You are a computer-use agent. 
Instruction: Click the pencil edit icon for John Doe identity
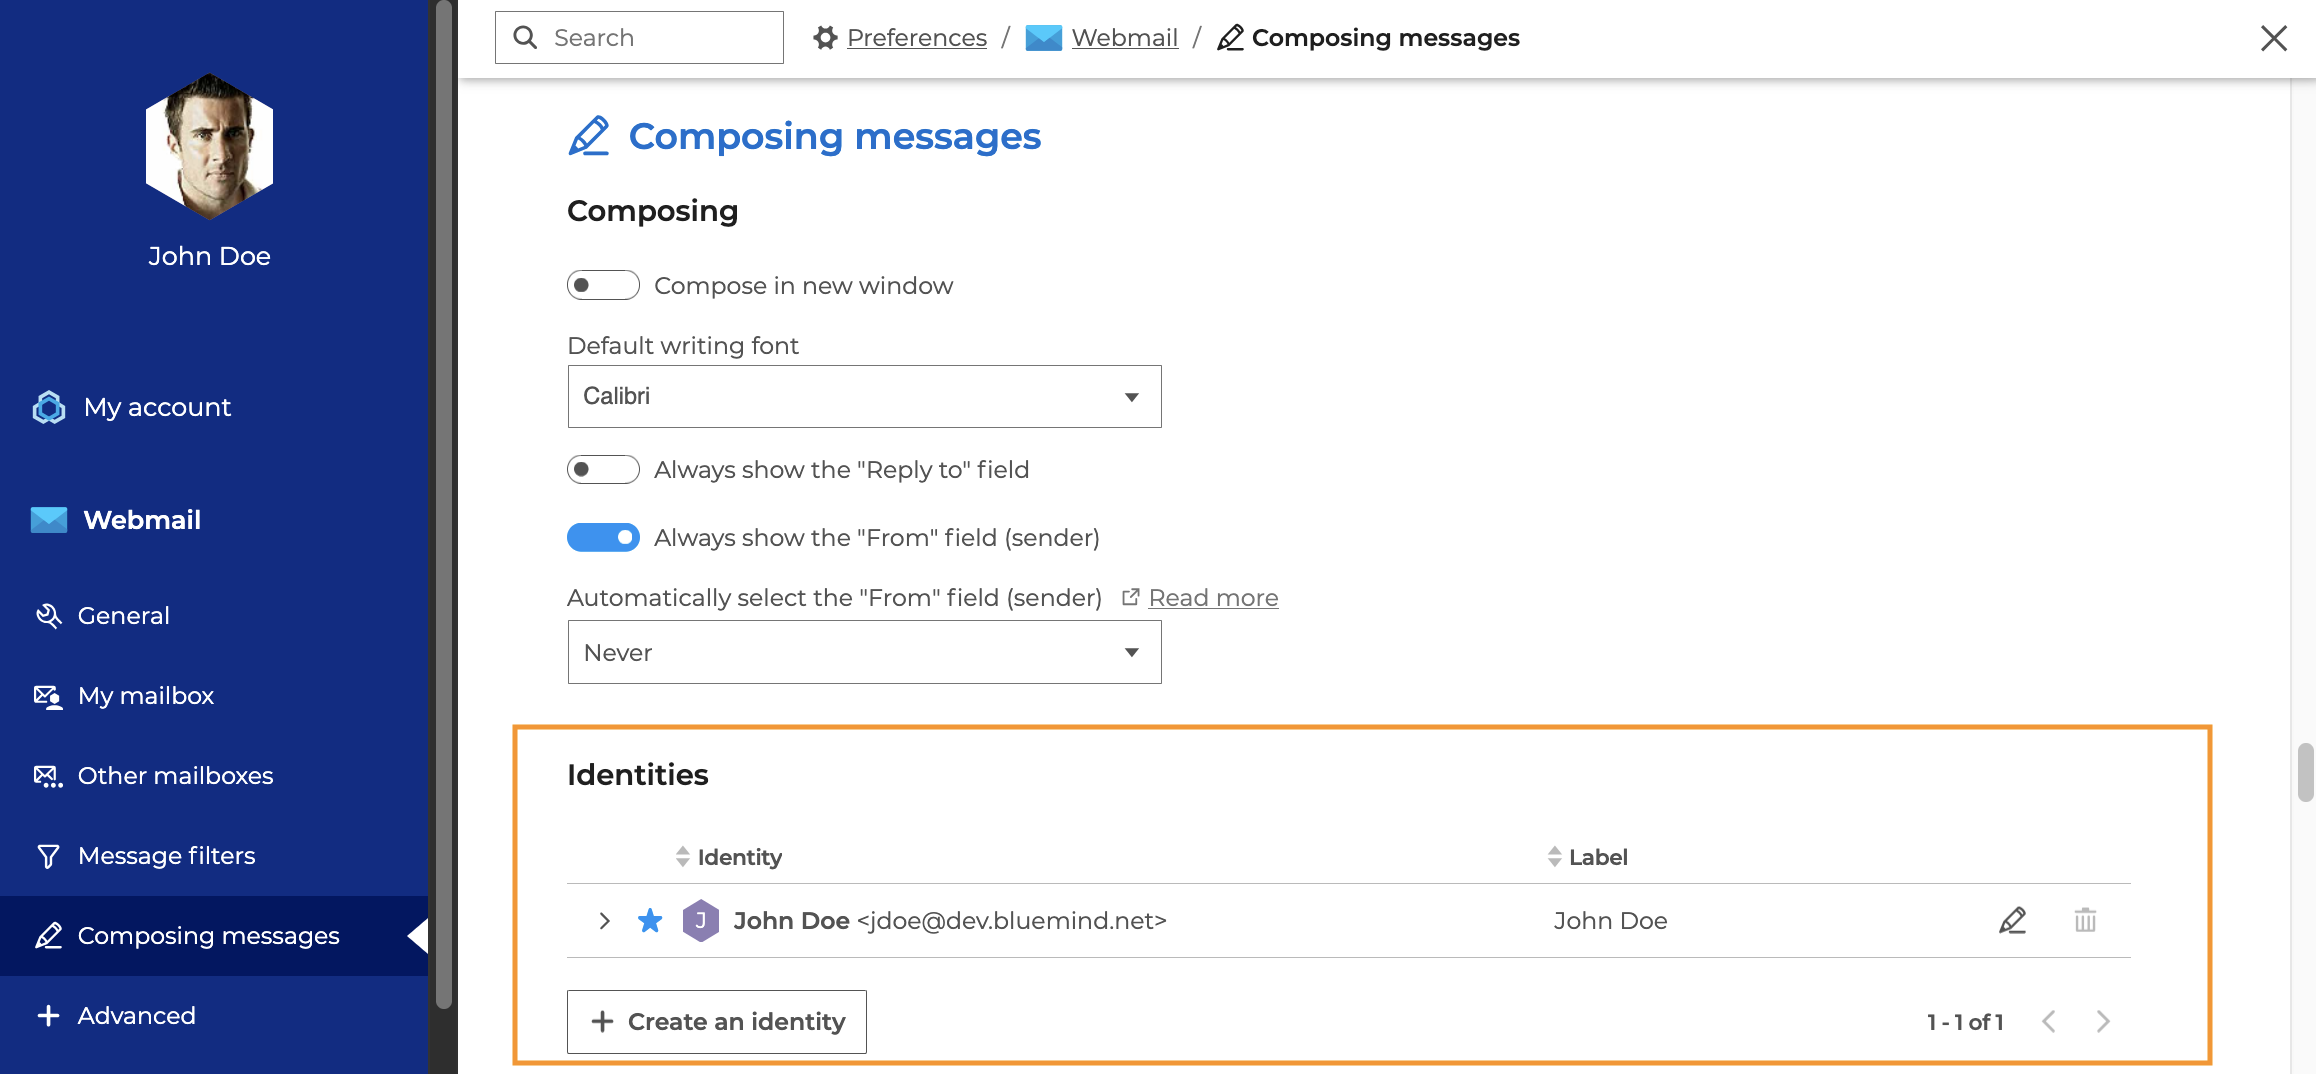pyautogui.click(x=2012, y=920)
